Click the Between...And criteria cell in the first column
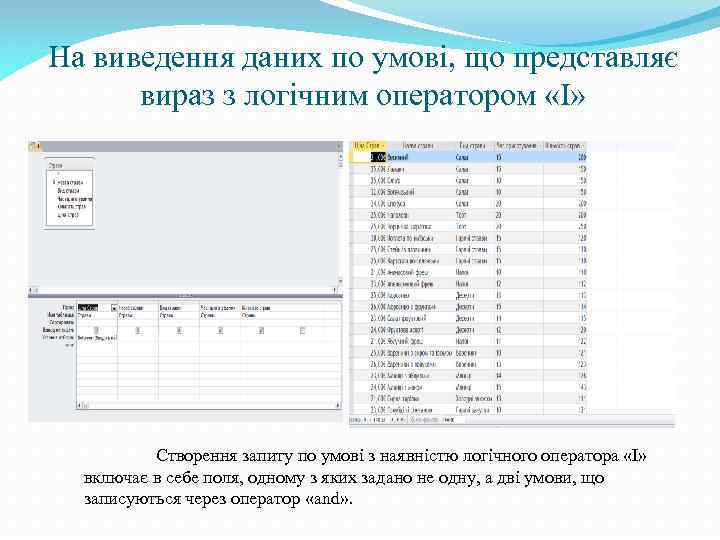 click(97, 338)
